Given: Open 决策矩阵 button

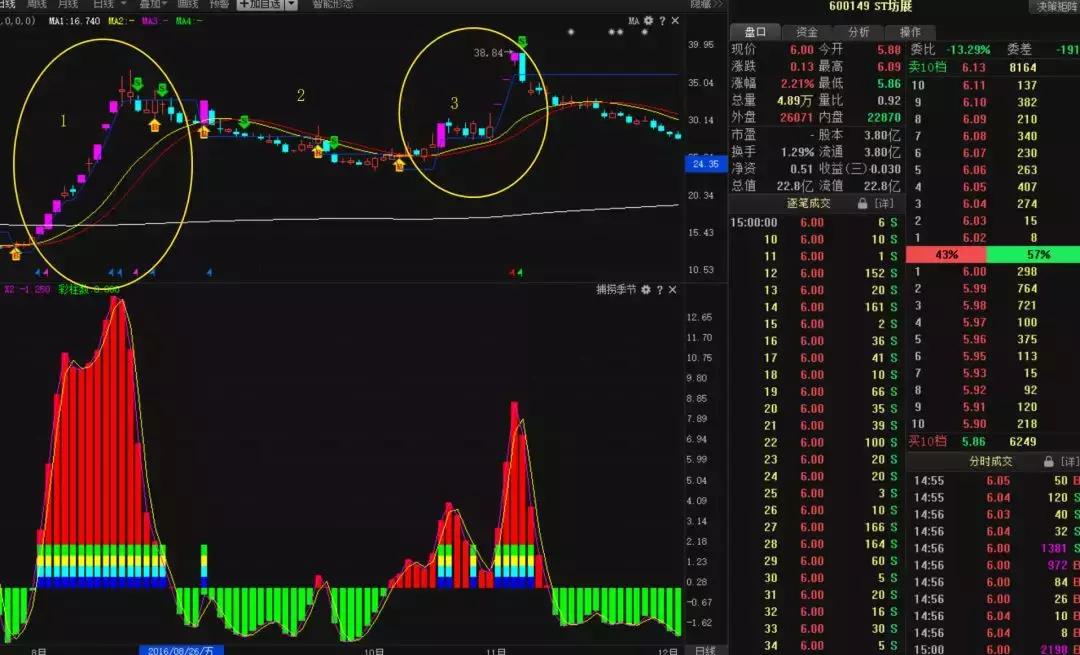Looking at the screenshot, I should coord(1055,7).
